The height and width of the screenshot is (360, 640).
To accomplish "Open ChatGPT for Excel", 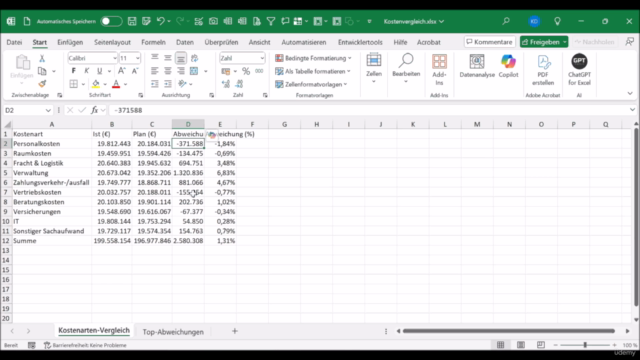I will (x=579, y=70).
